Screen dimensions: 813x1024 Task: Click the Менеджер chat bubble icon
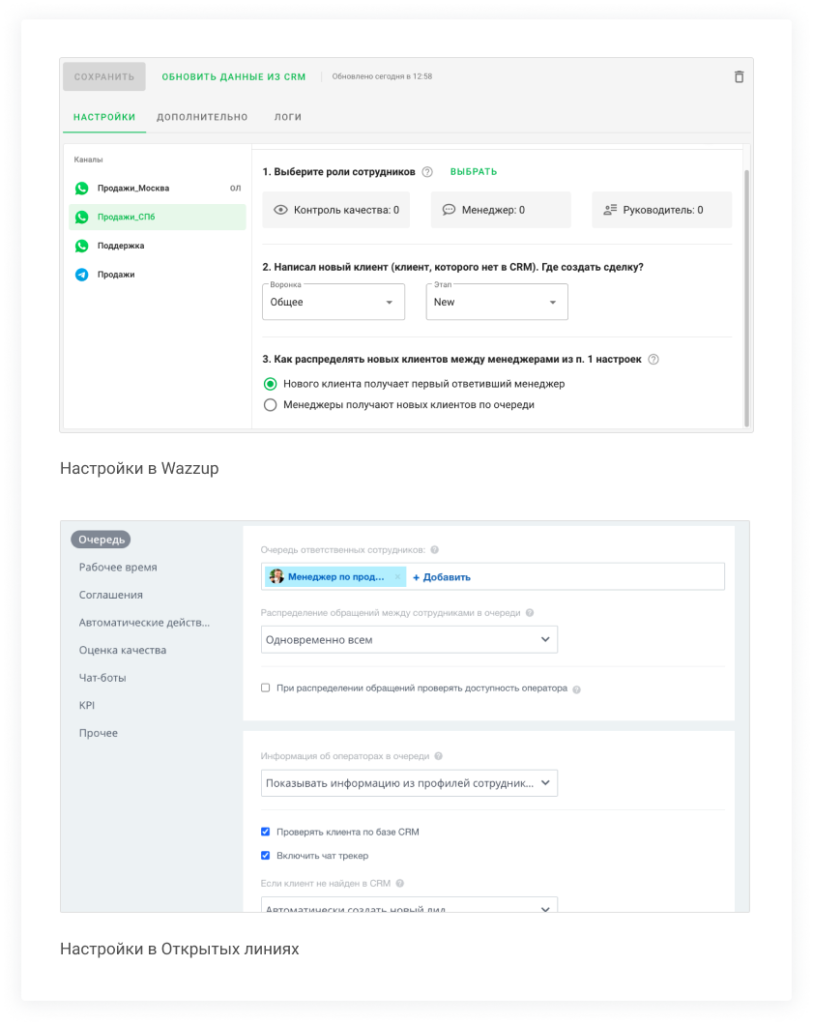click(x=449, y=211)
